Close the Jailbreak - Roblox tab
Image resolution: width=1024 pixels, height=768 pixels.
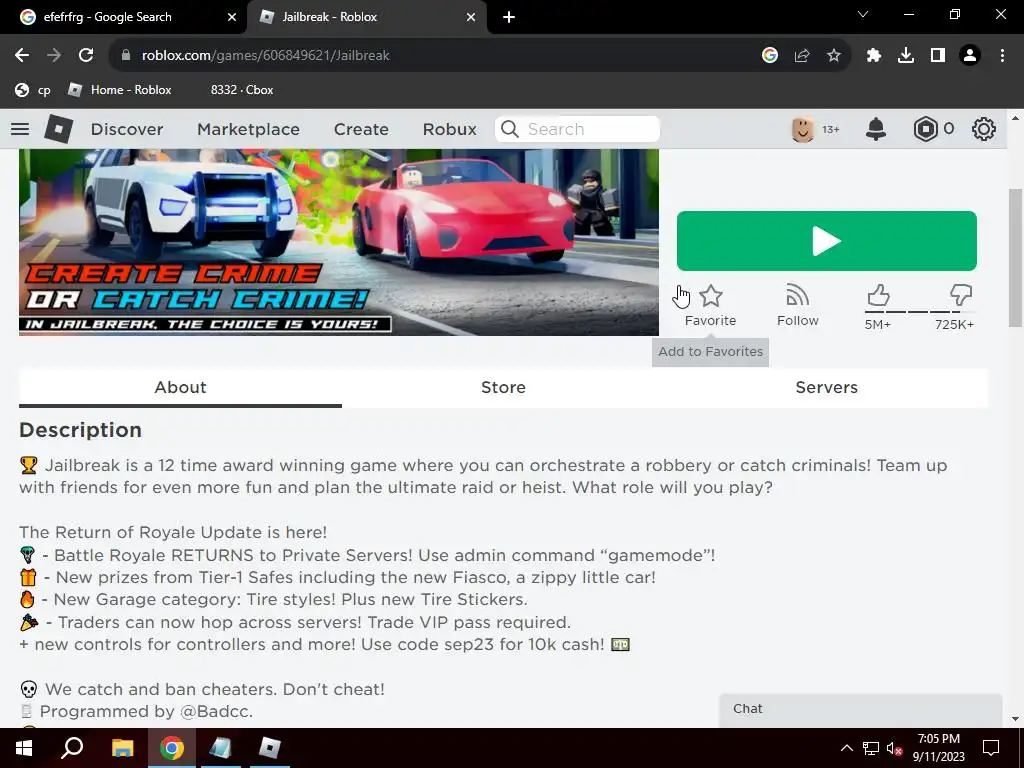pyautogui.click(x=471, y=18)
